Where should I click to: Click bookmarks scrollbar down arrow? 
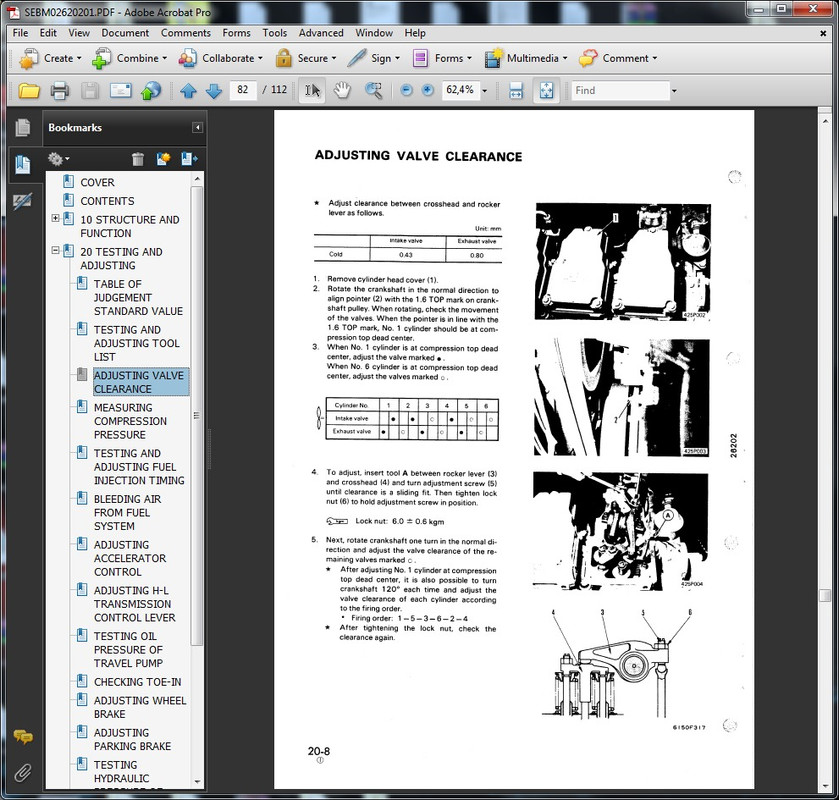pyautogui.click(x=197, y=782)
